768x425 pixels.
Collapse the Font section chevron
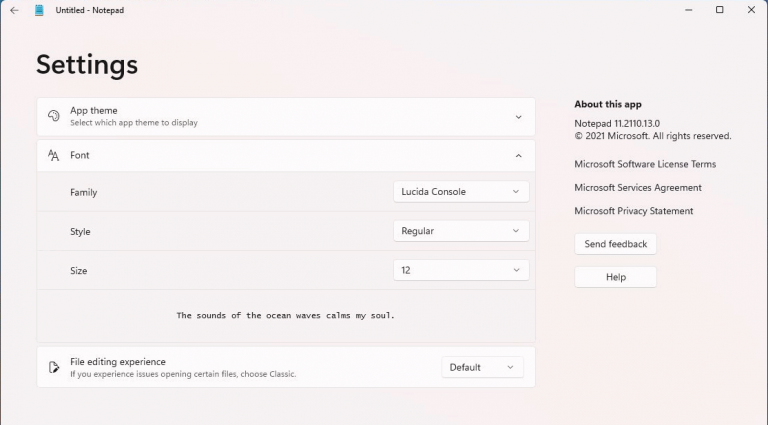tap(518, 156)
